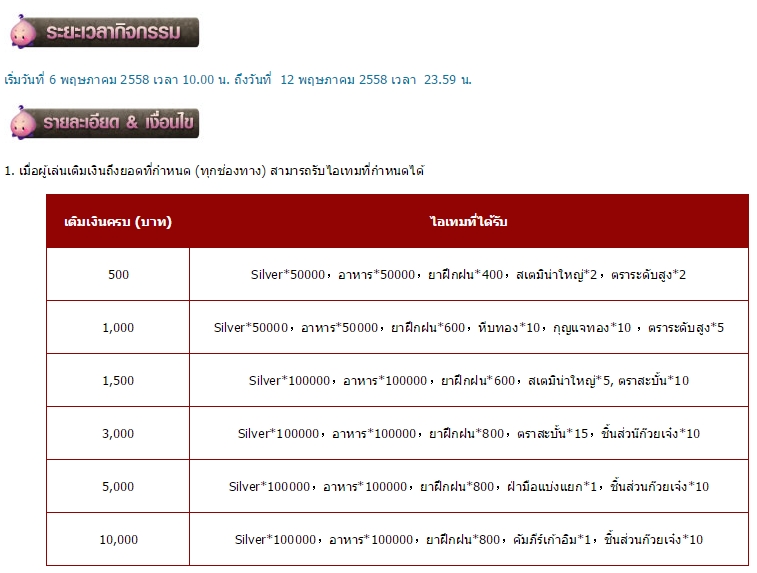Click the รายละเอียด & เงื่อนไข header banner
The image size is (757, 573).
click(104, 123)
